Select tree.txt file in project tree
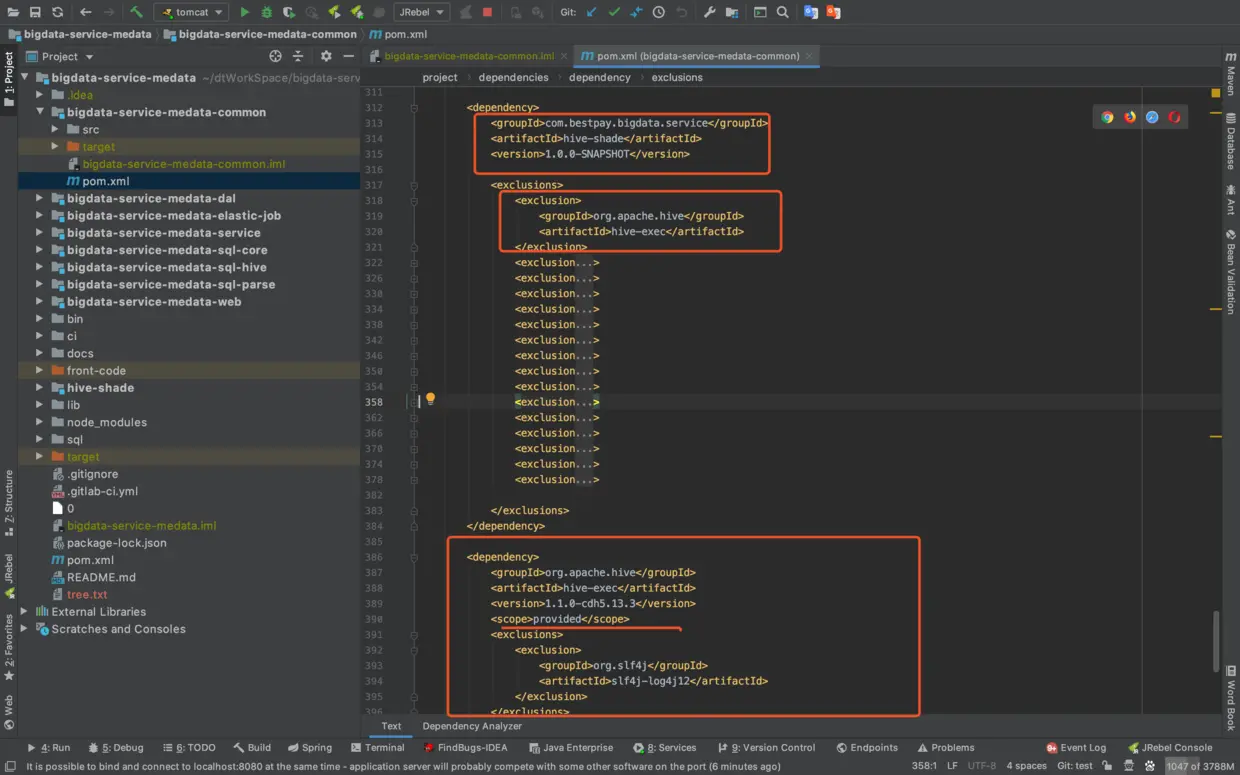The image size is (1240, 775). 86,595
